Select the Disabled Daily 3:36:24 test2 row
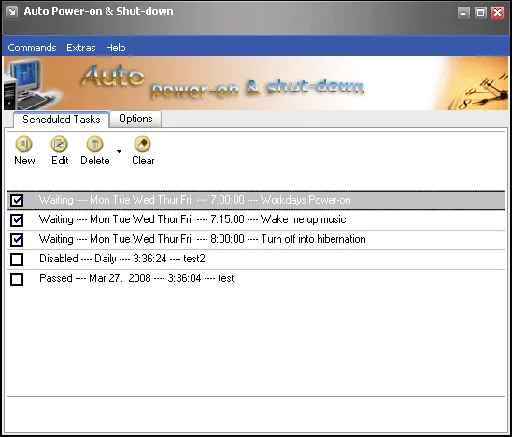 coord(256,259)
